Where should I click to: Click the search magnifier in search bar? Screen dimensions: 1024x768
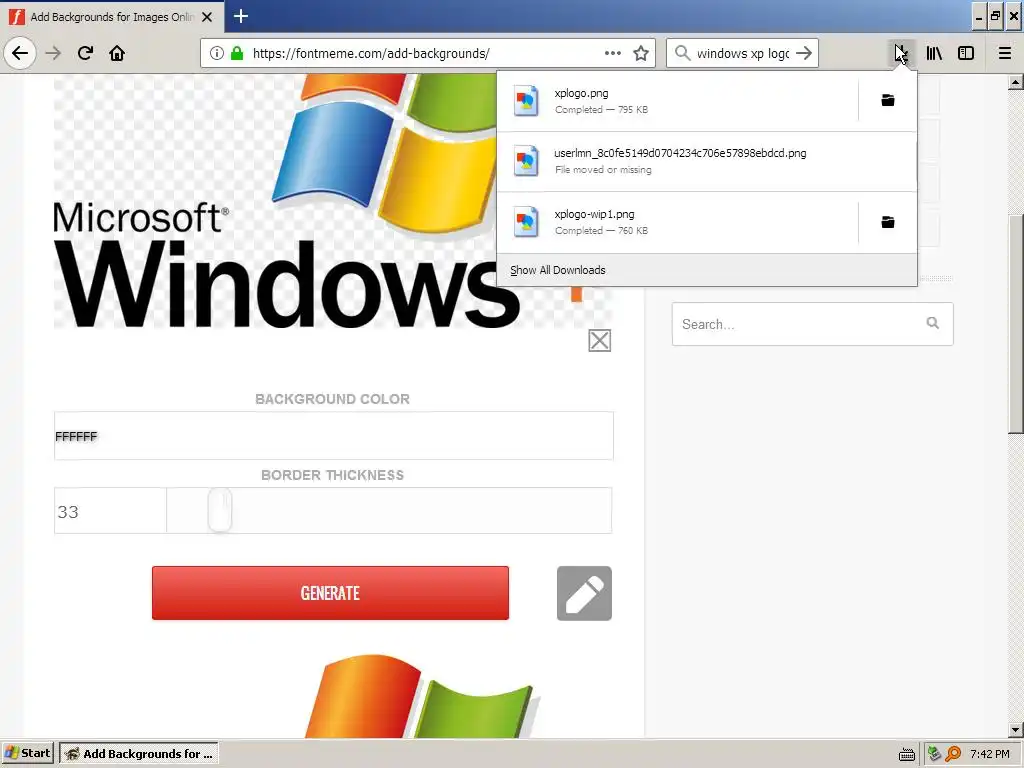point(682,53)
